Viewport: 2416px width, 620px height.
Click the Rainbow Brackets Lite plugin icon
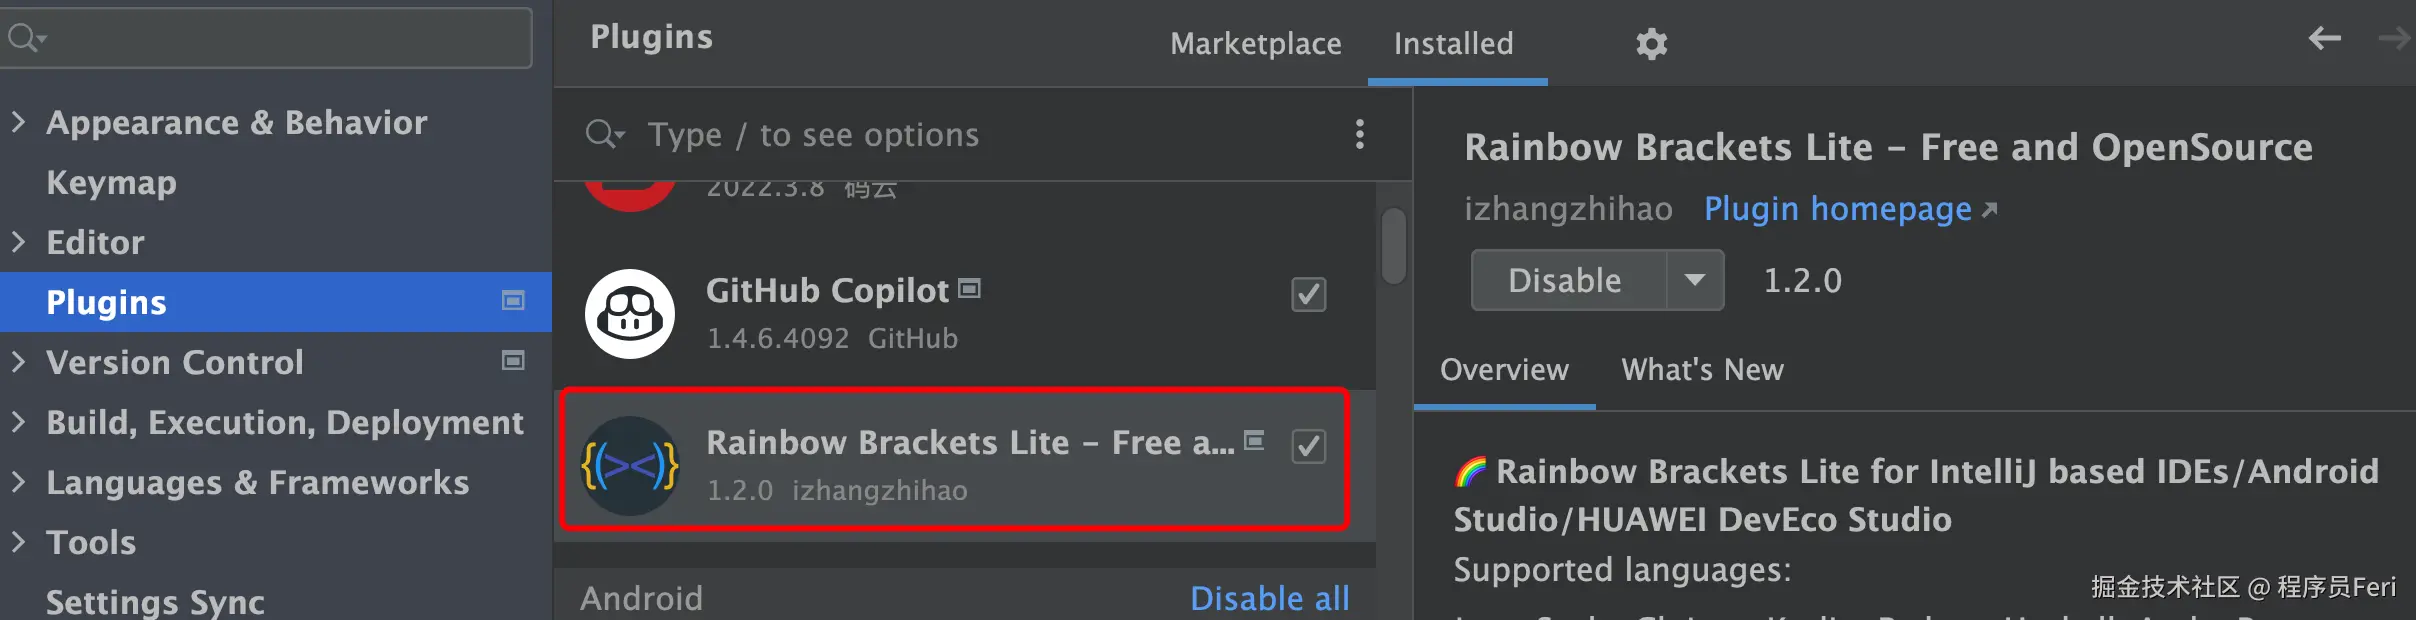(x=630, y=465)
